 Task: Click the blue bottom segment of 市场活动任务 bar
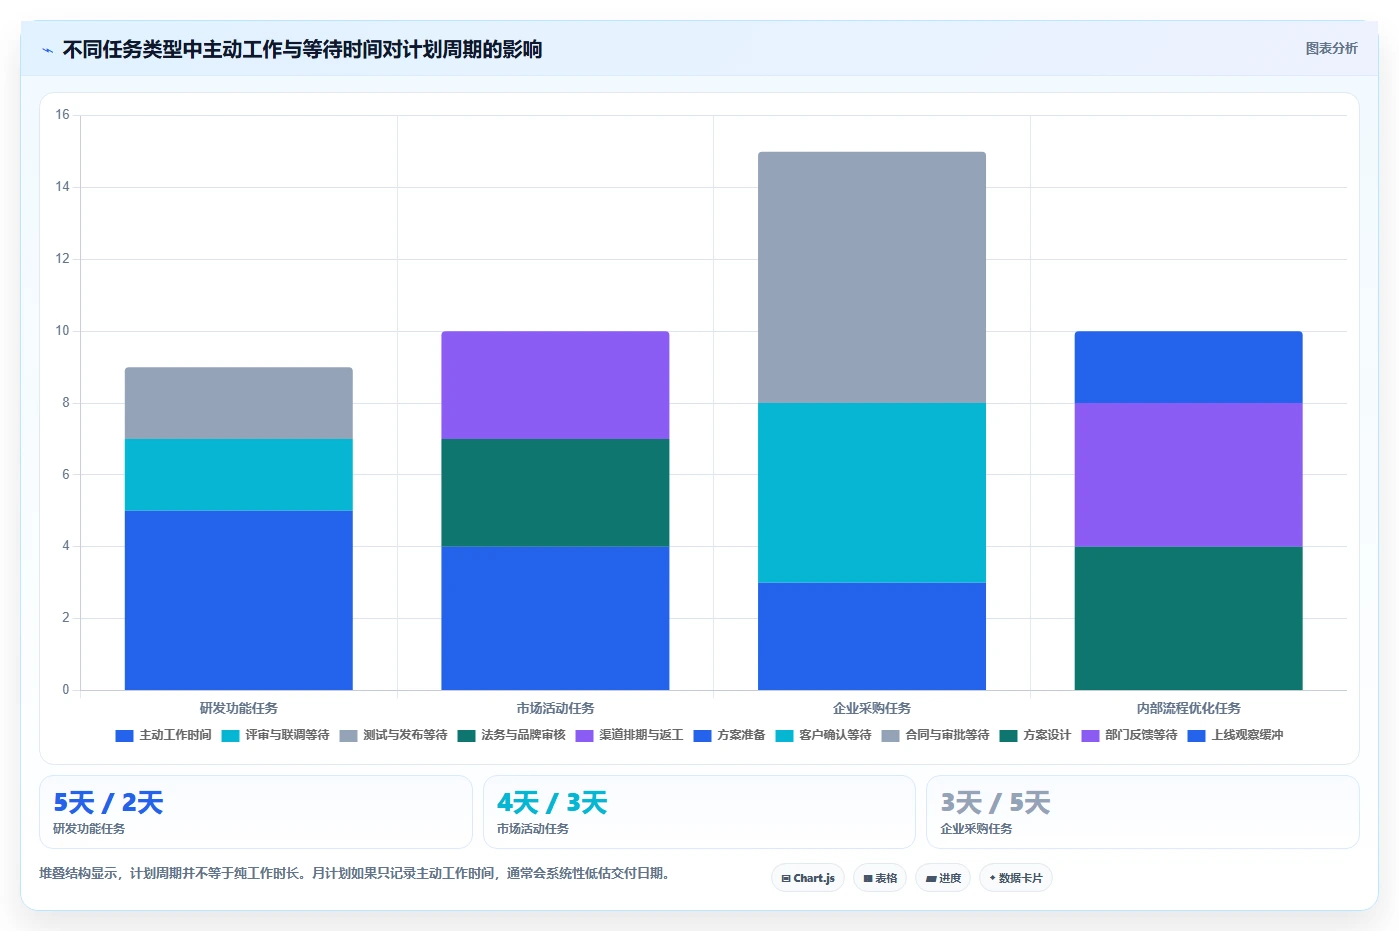(555, 618)
